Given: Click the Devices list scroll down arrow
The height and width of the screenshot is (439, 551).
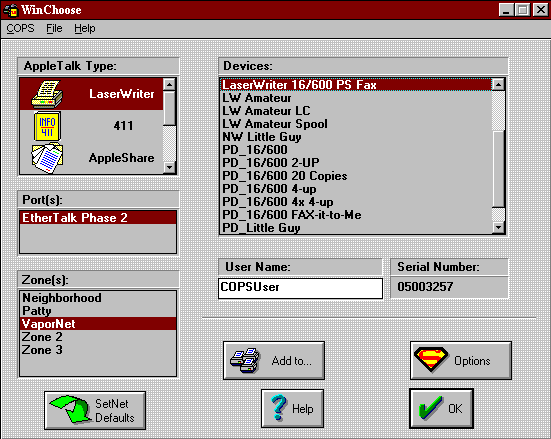Looking at the screenshot, I should pos(499,227).
